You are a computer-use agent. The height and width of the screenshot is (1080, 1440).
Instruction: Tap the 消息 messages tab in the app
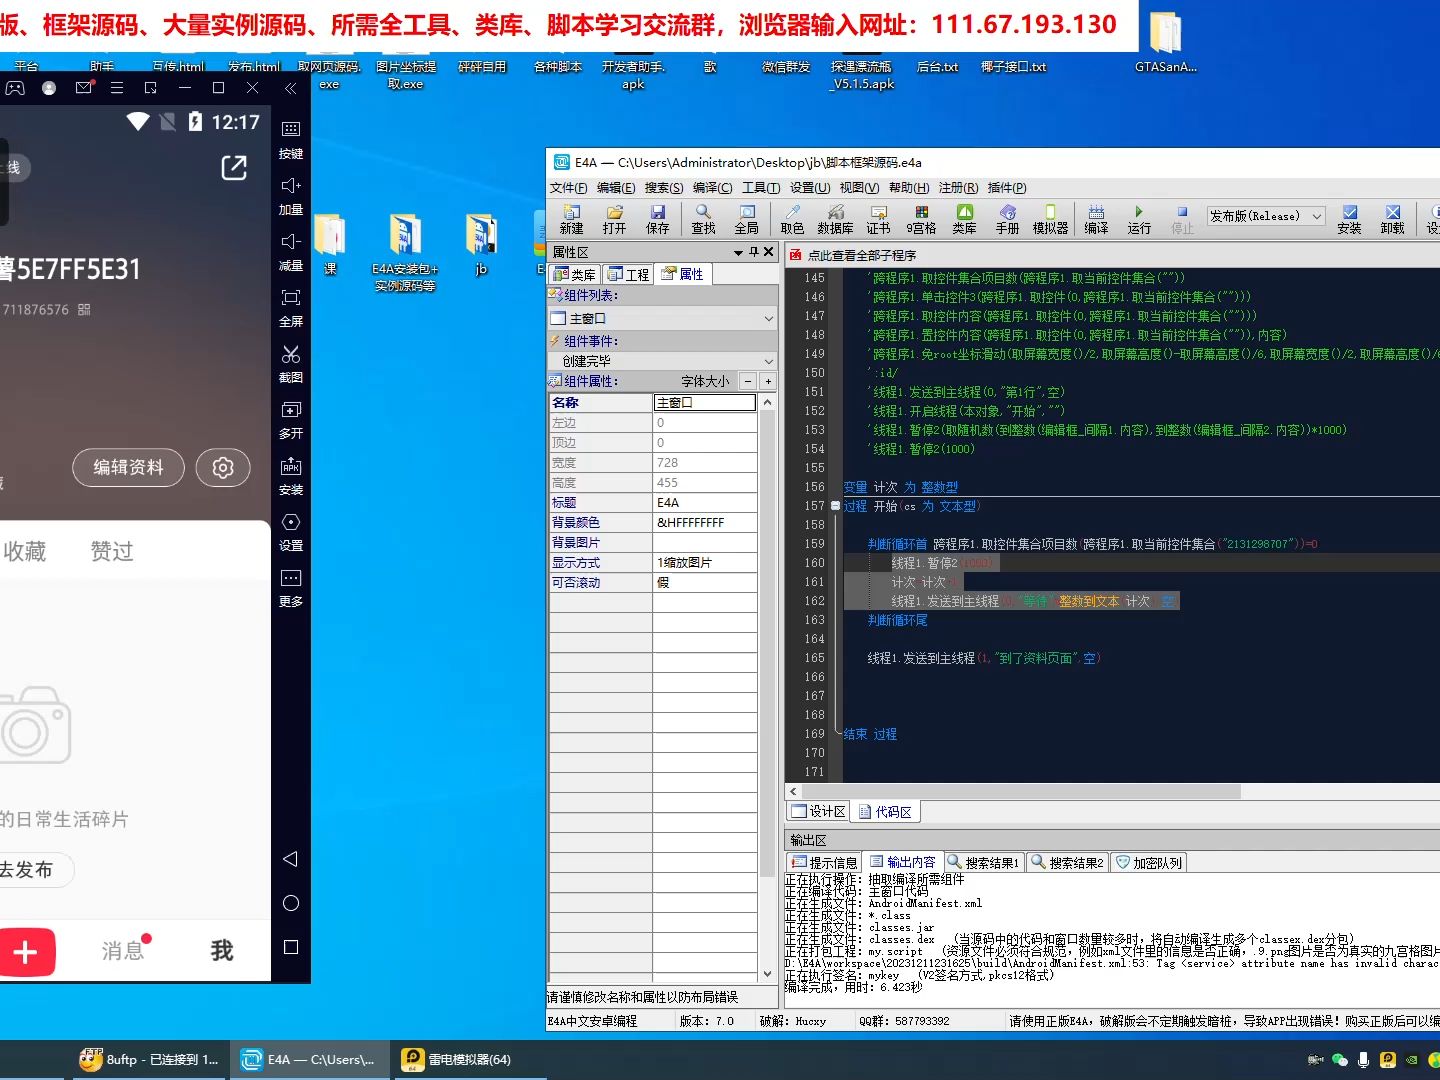[123, 950]
